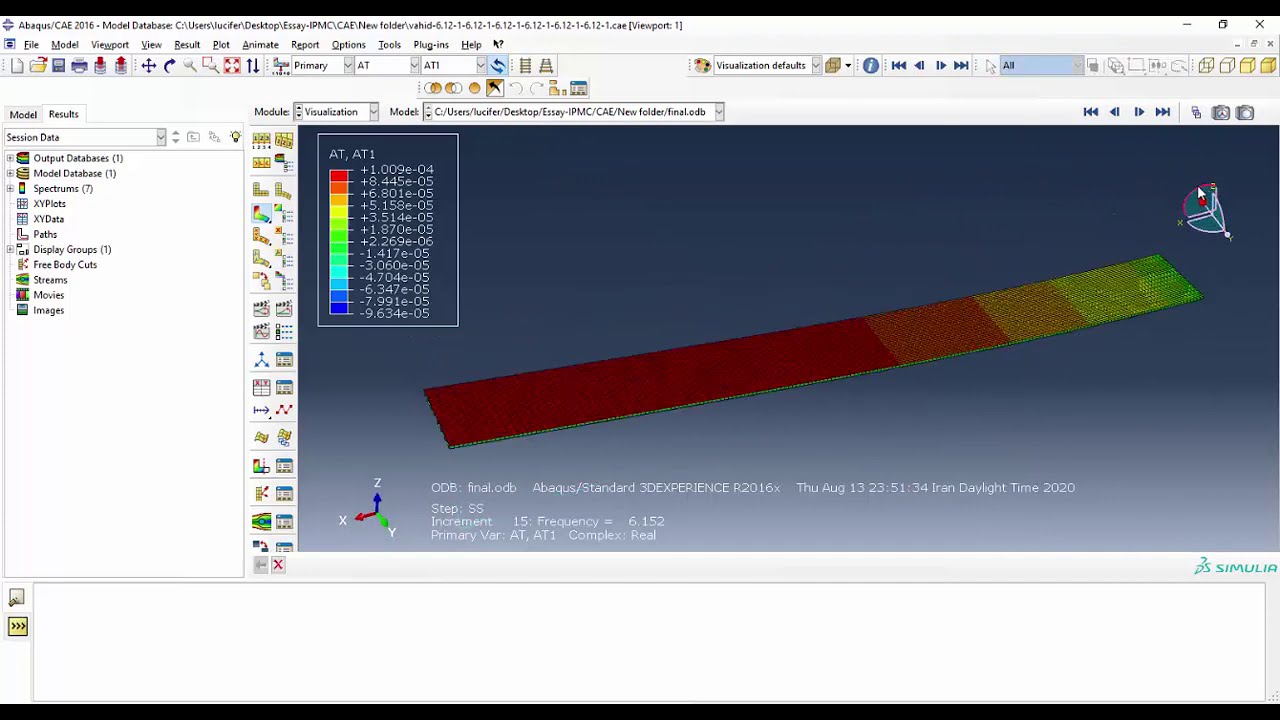Jump to first frame in top toolbar
The image size is (1280, 720).
[898, 66]
